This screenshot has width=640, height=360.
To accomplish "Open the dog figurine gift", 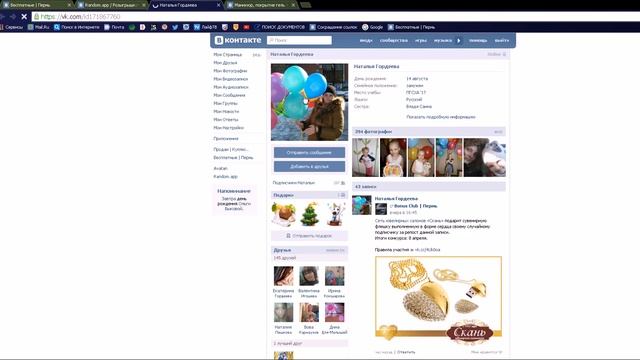I will 336,214.
